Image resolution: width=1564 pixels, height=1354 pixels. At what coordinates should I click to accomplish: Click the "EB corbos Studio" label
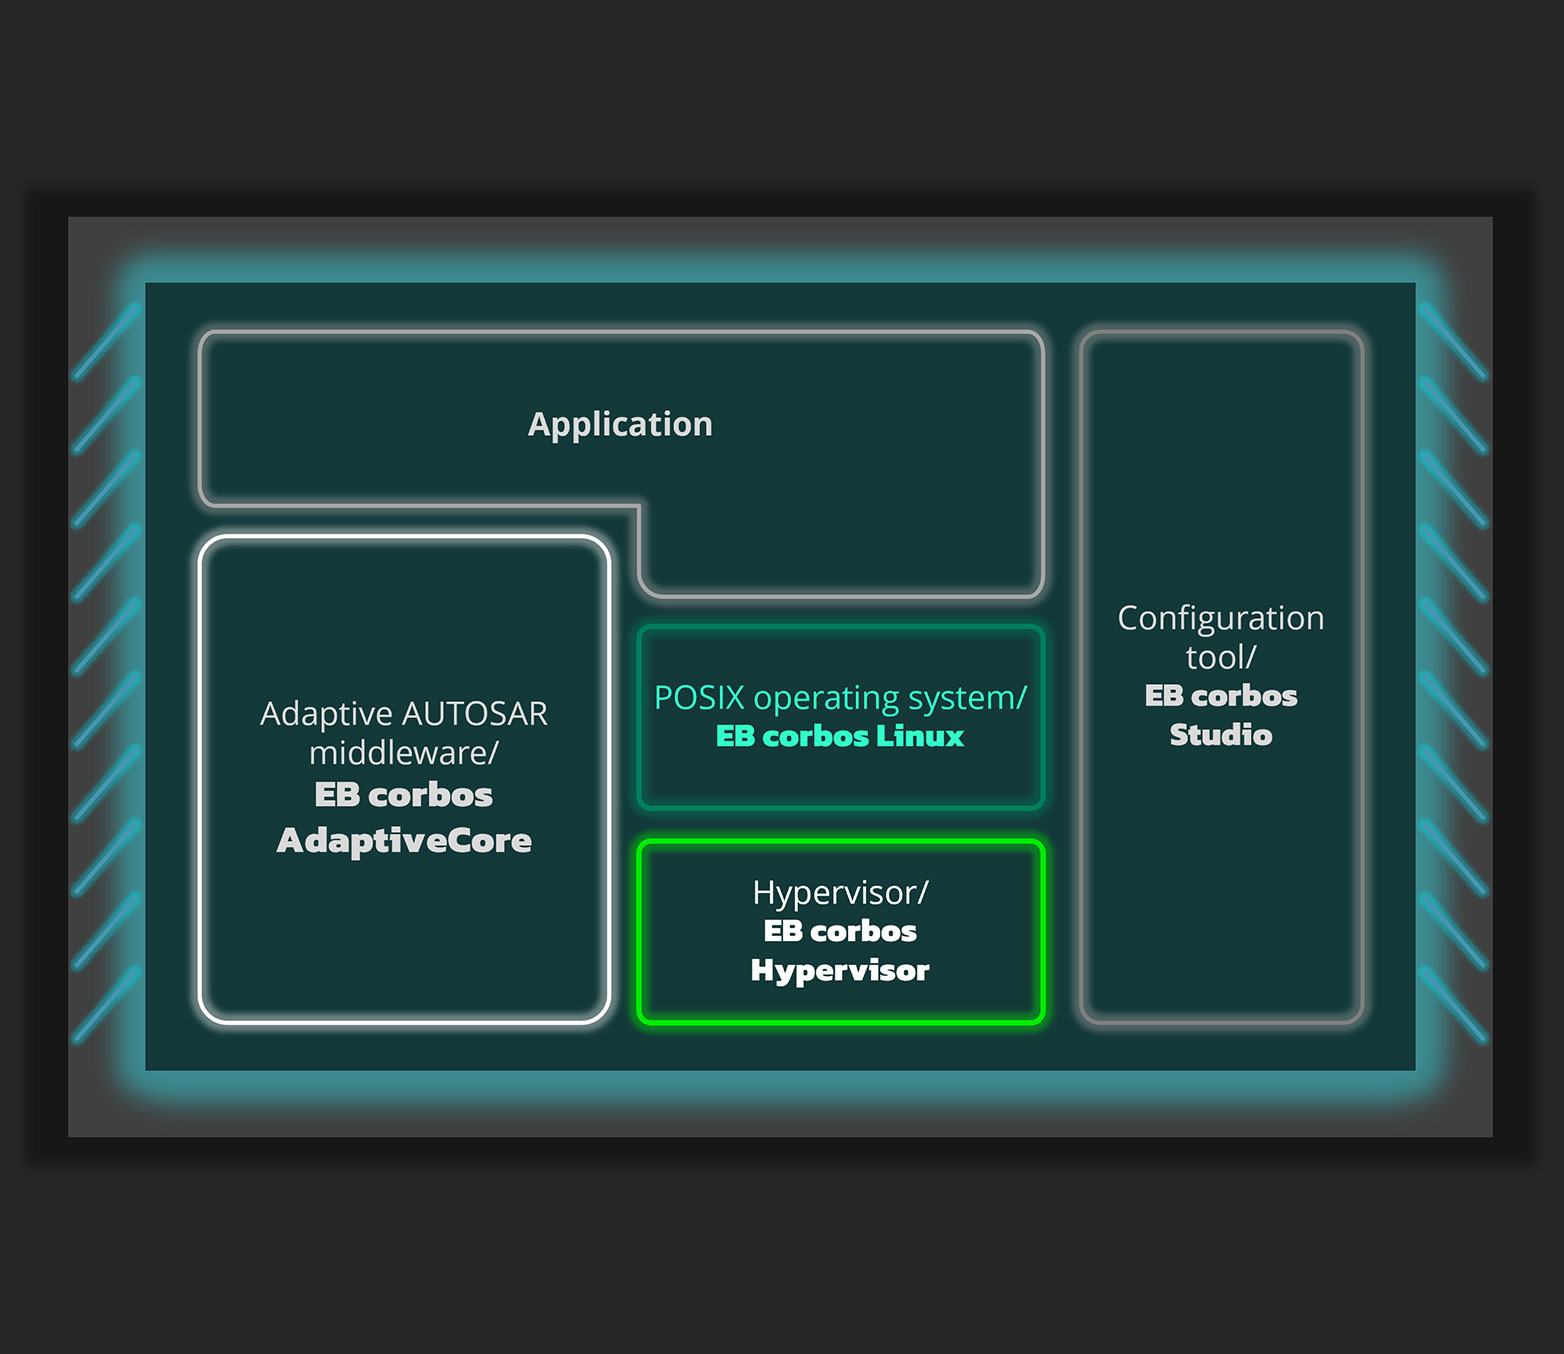point(1221,715)
